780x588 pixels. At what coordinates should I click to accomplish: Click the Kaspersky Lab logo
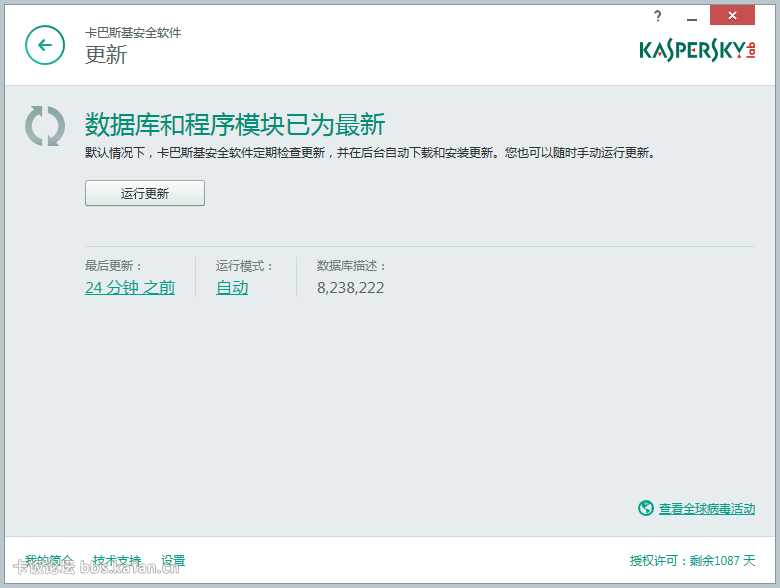697,50
